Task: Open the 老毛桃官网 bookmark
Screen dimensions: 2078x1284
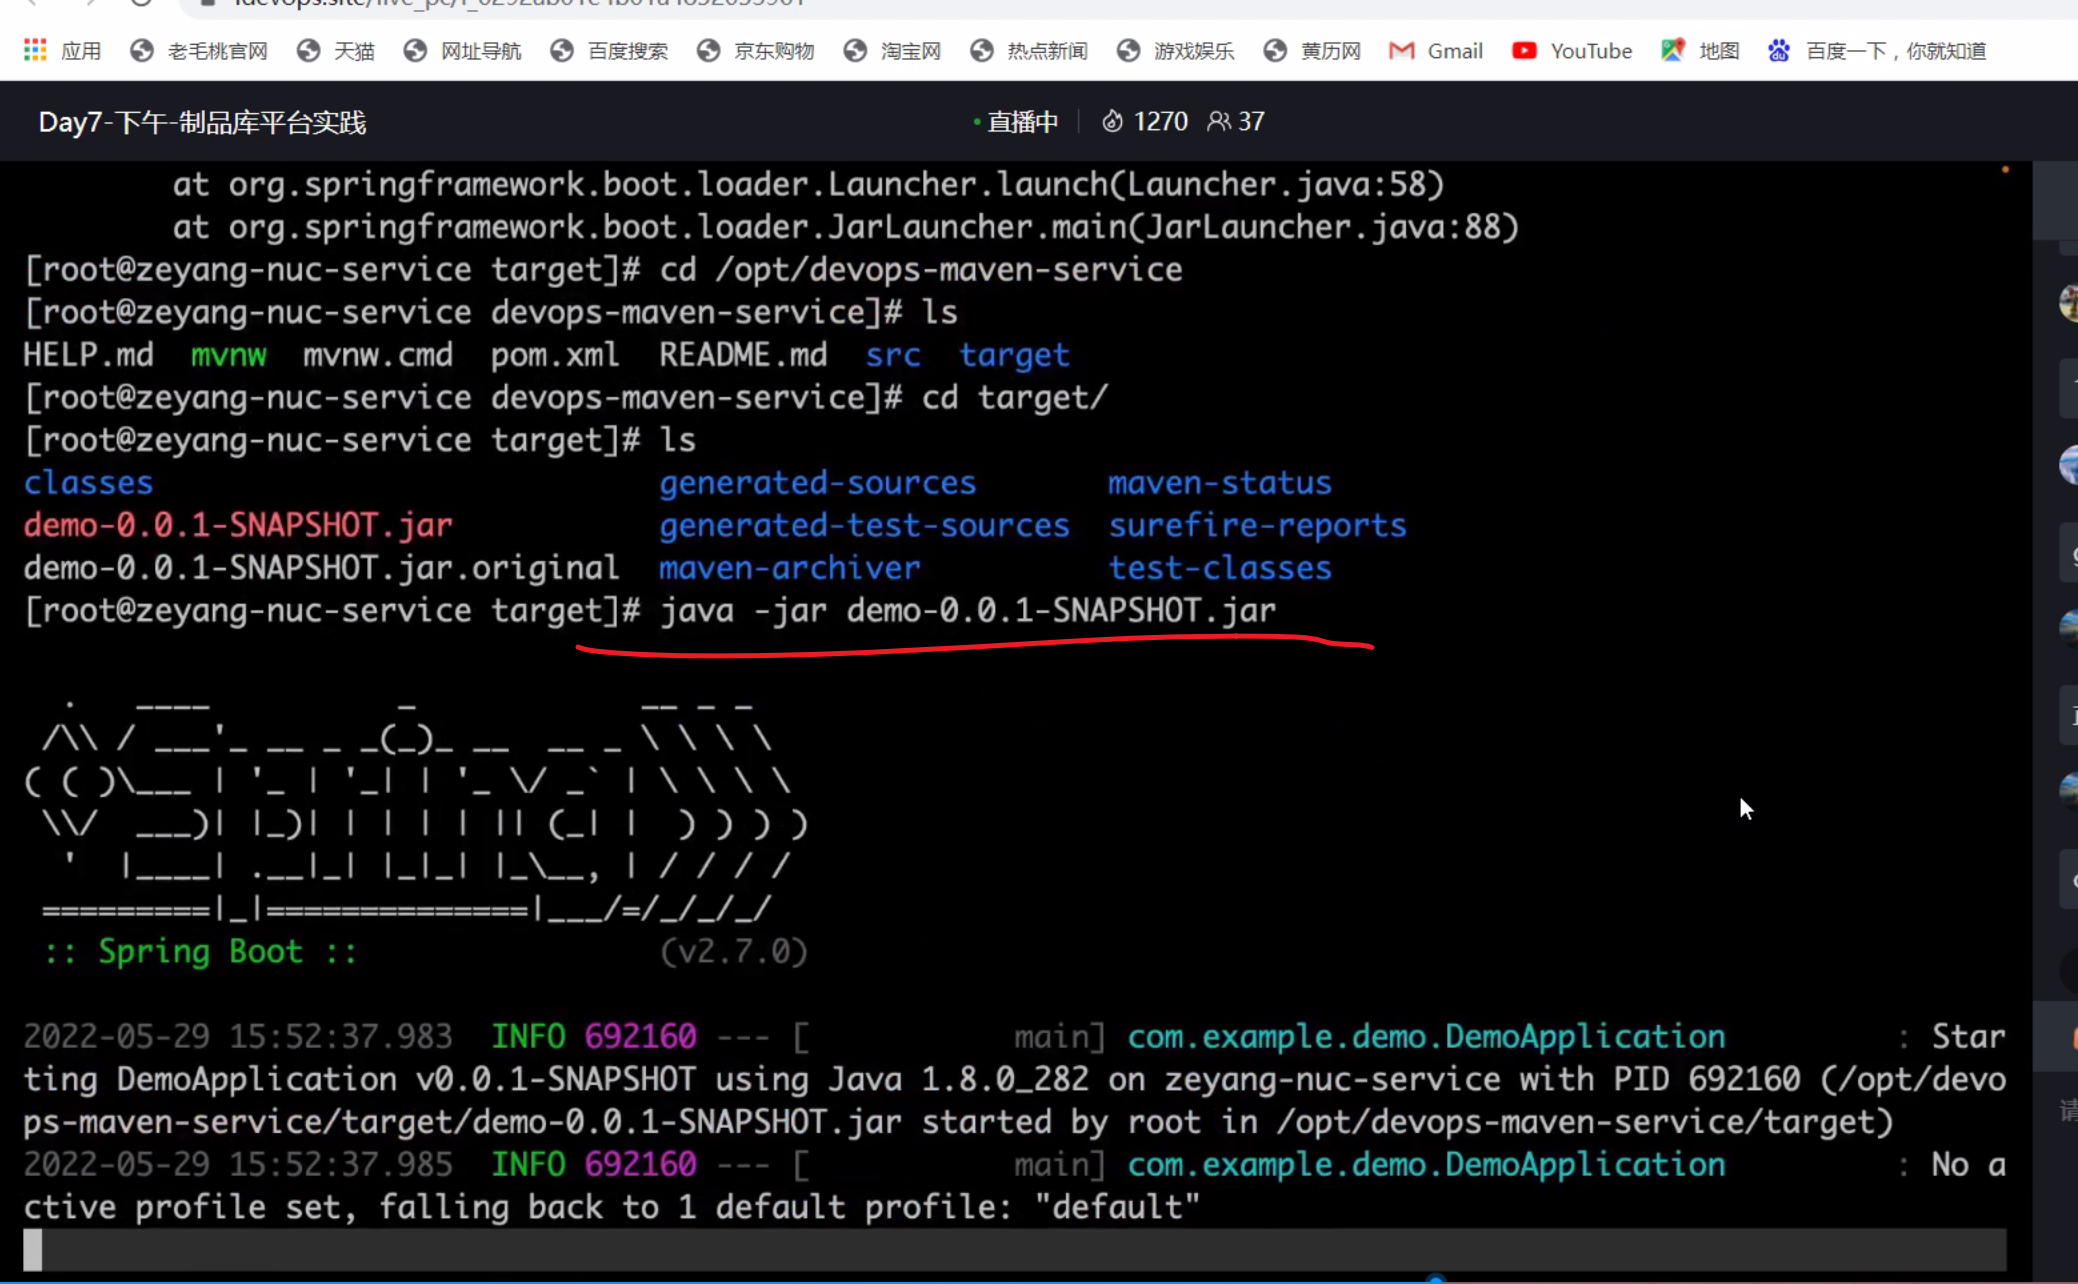Action: [x=199, y=50]
